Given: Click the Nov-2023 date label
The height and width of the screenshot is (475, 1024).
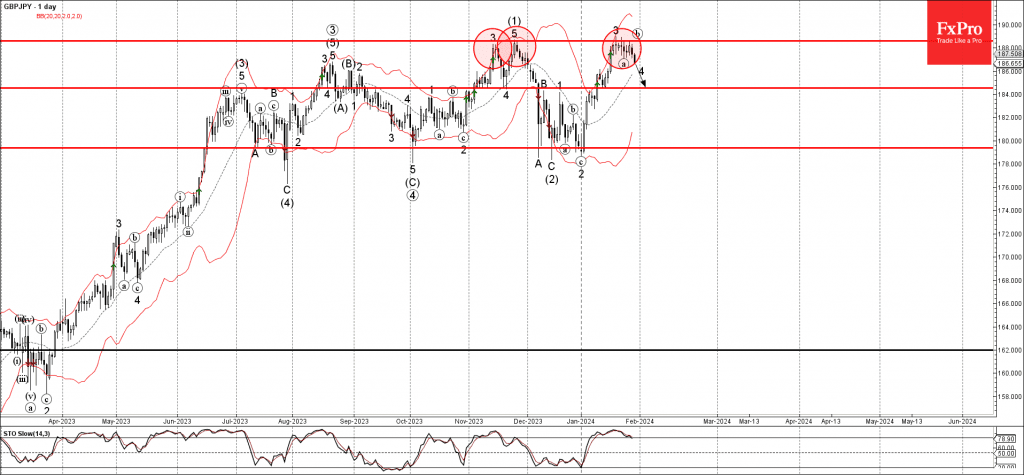Looking at the screenshot, I should click(468, 422).
